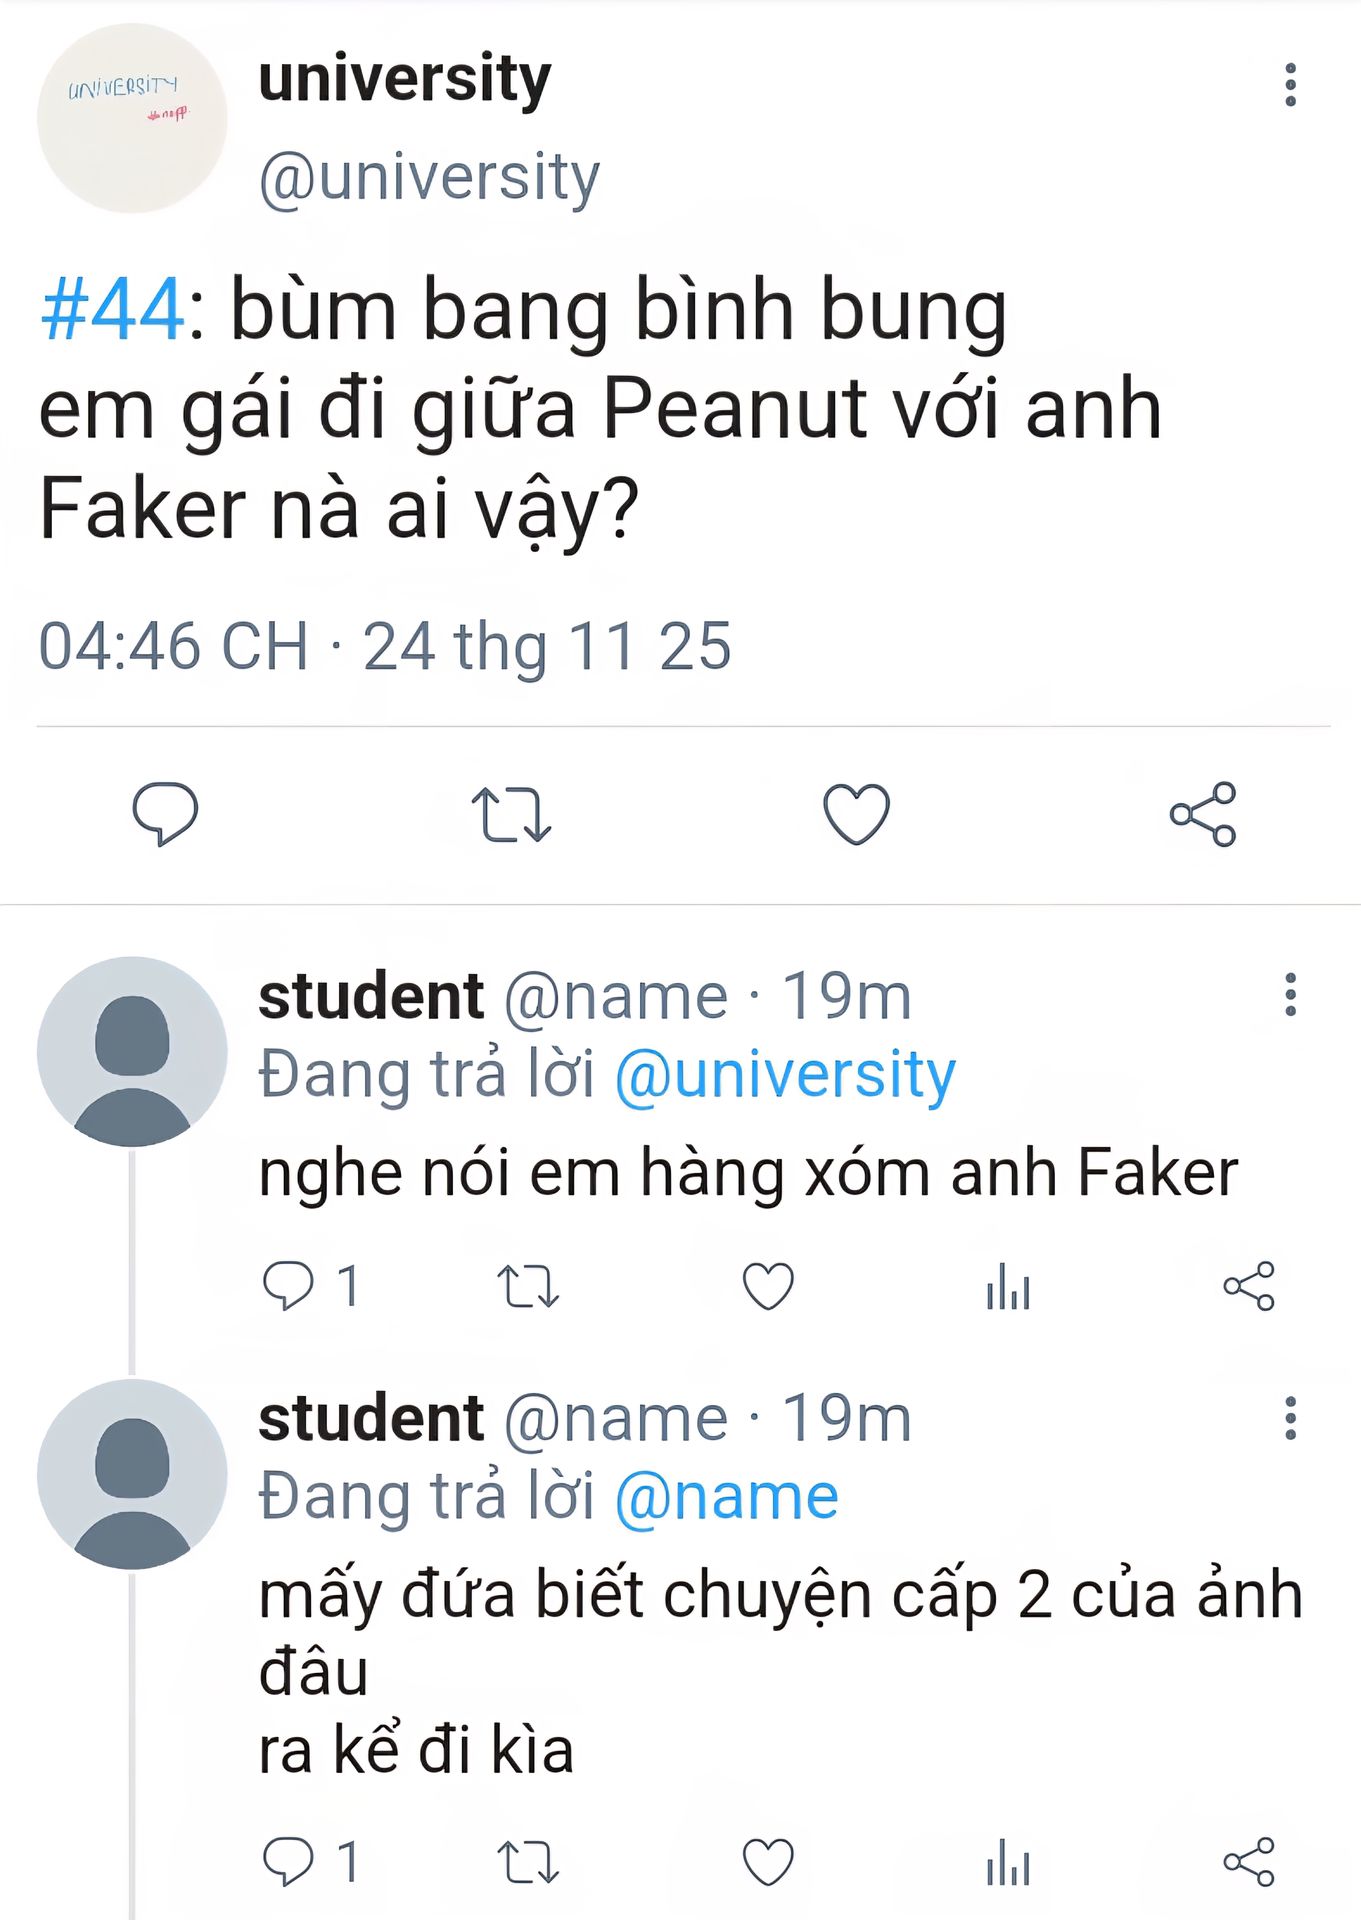
Task: Retweet the main university tweet
Action: [x=511, y=814]
